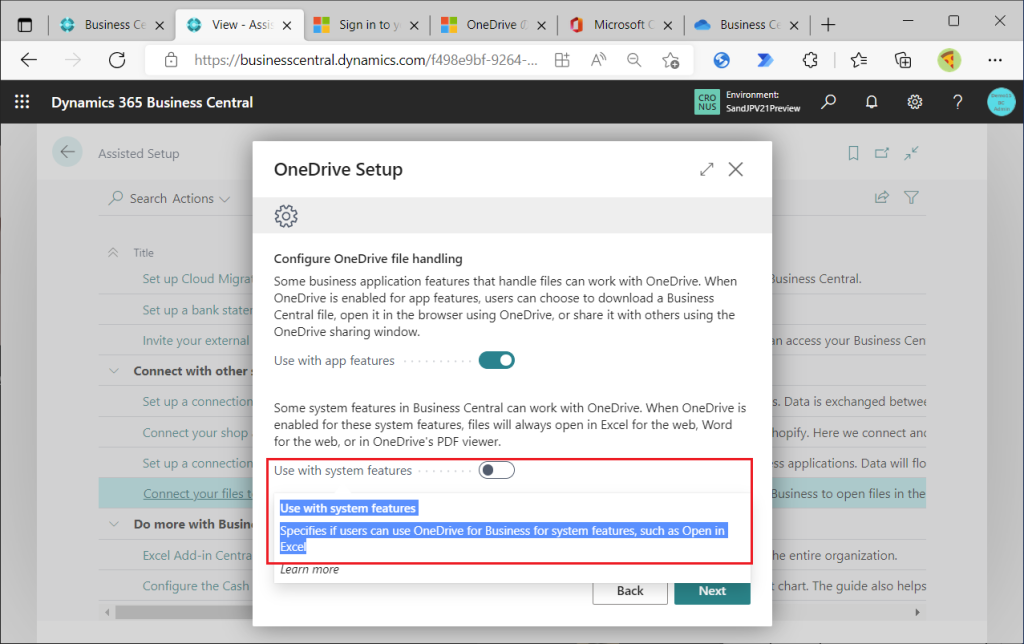Open the Business Central search magnifier

tap(829, 102)
